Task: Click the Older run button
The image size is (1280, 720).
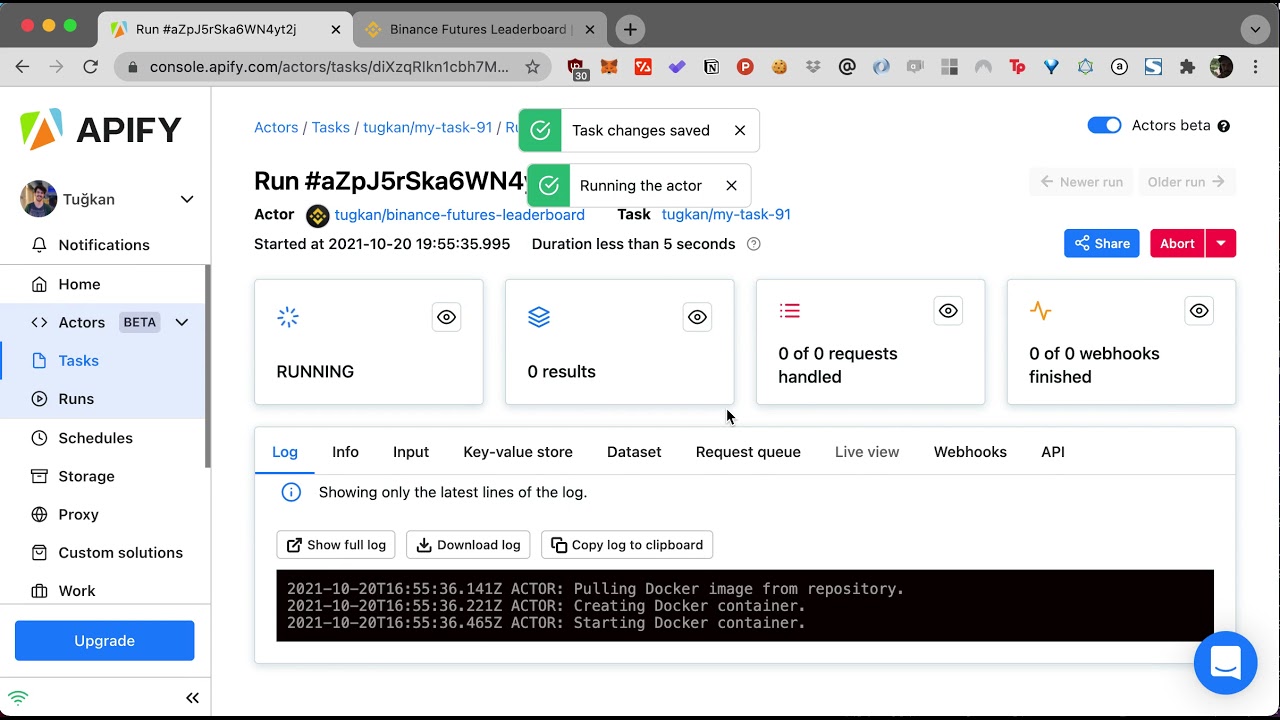Action: tap(1186, 182)
